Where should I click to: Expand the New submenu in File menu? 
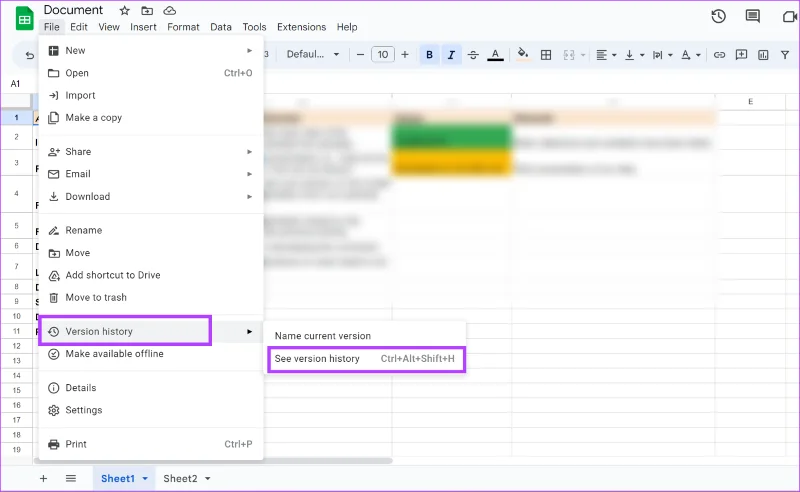tap(151, 51)
